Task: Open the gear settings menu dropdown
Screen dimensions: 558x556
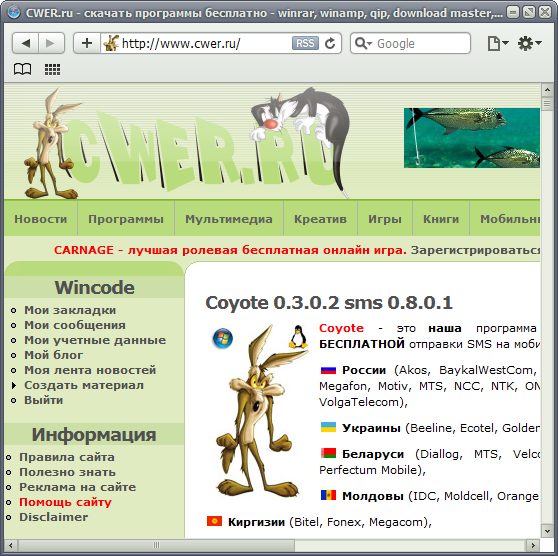Action: click(530, 43)
